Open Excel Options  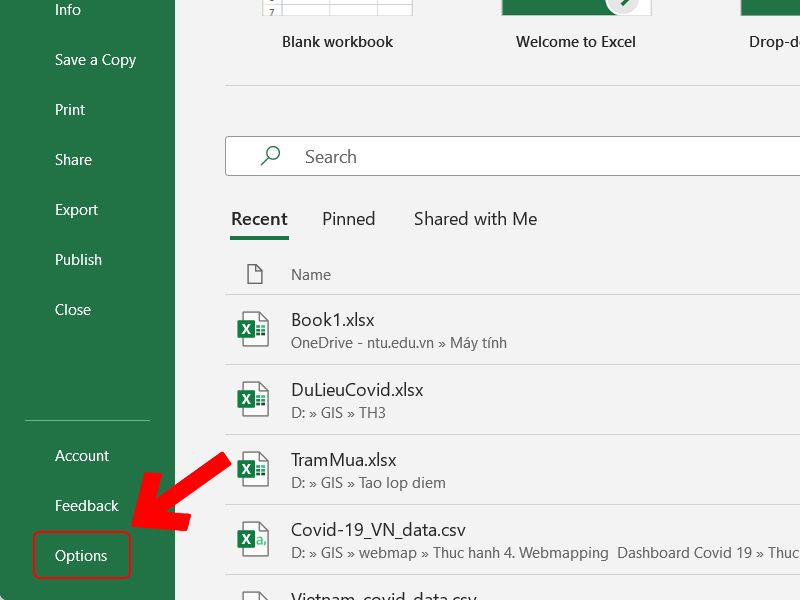[x=81, y=555]
